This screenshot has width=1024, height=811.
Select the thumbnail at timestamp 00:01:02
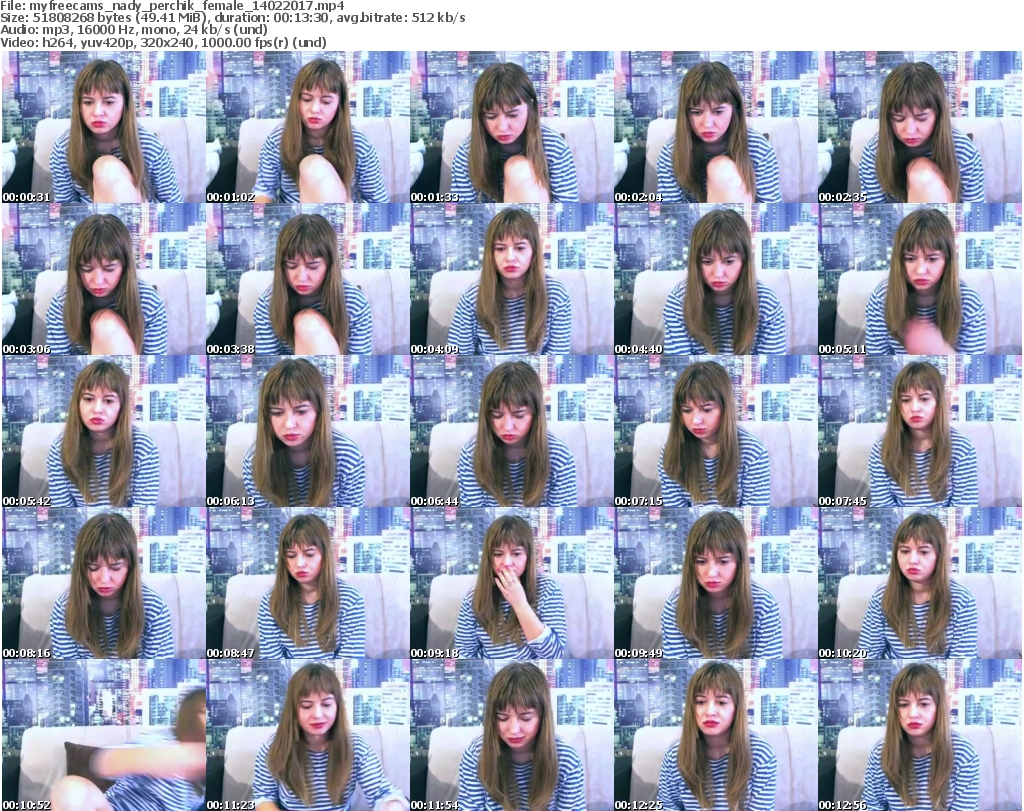(308, 127)
